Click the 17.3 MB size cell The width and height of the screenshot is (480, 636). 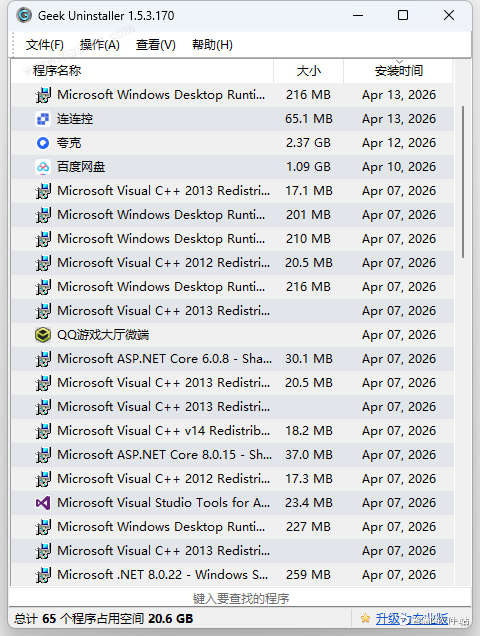(x=309, y=479)
